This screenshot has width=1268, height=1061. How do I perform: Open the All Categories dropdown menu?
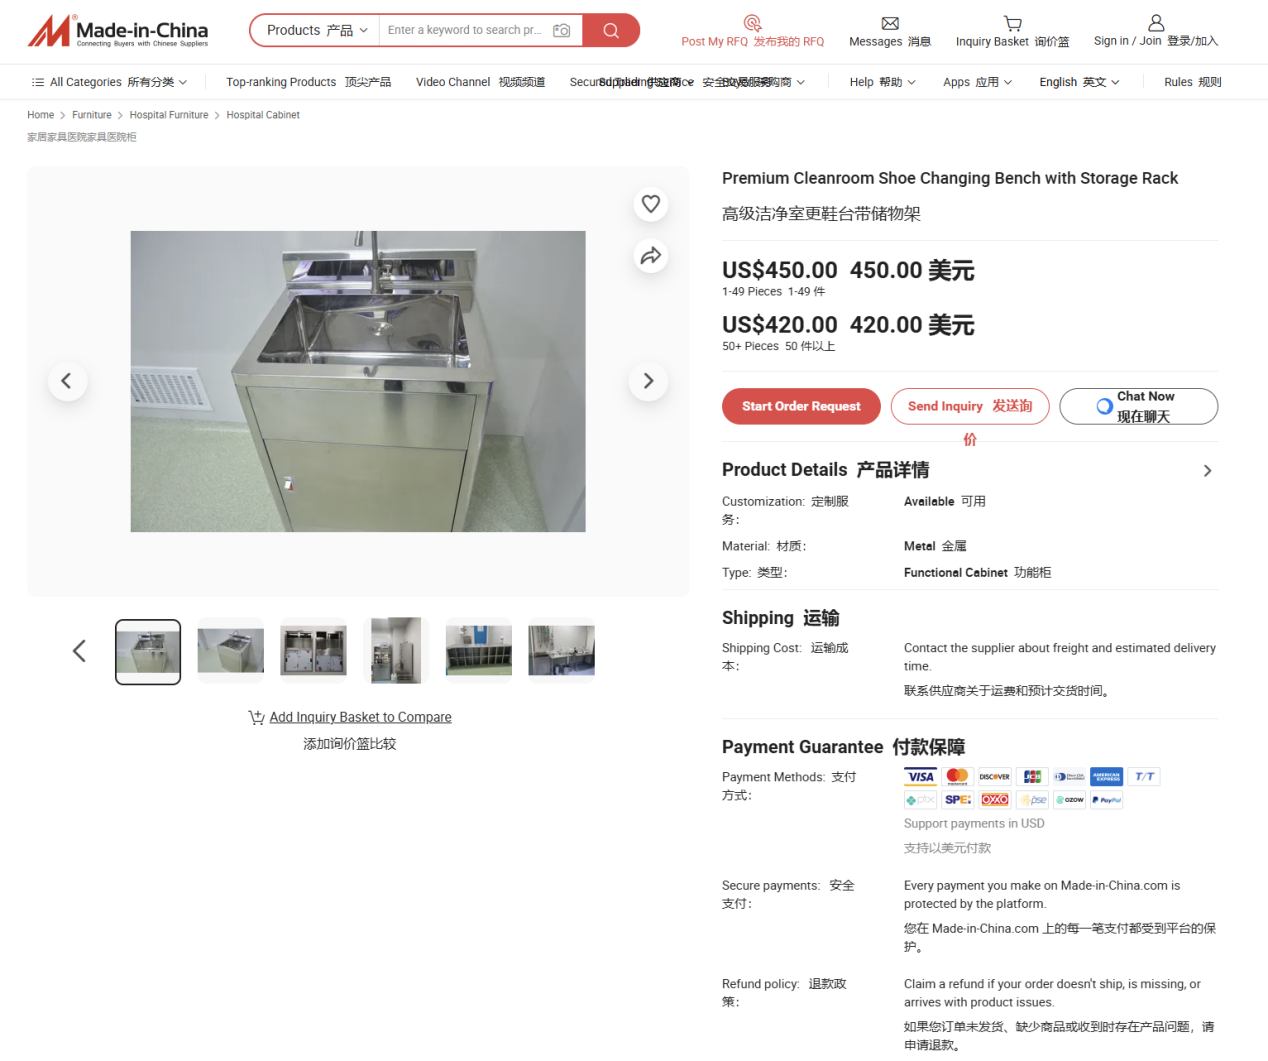[109, 82]
